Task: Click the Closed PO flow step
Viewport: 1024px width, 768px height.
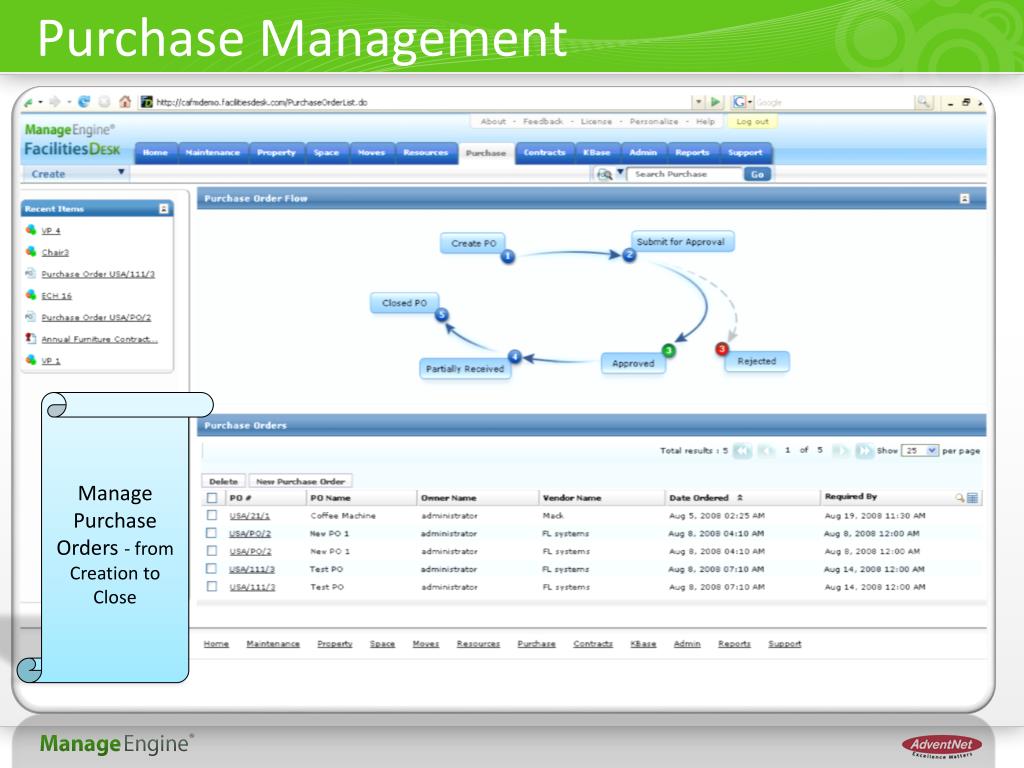Action: pos(404,303)
